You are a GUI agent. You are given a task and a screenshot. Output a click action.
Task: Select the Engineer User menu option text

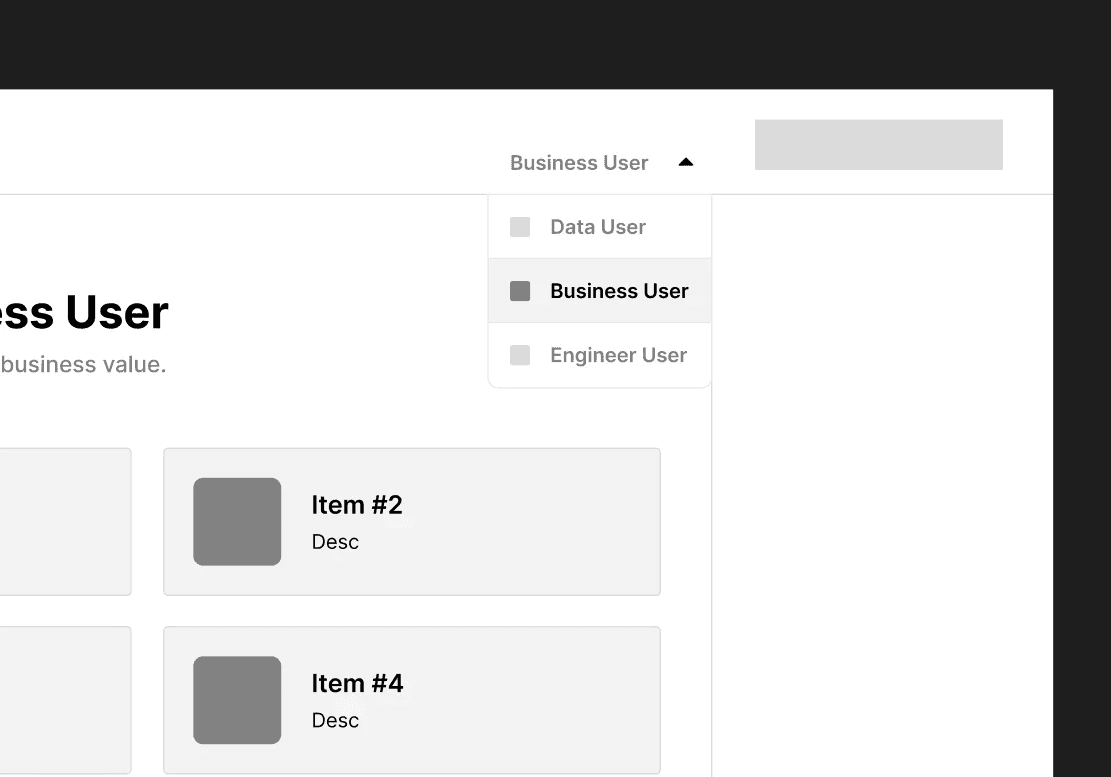click(618, 355)
